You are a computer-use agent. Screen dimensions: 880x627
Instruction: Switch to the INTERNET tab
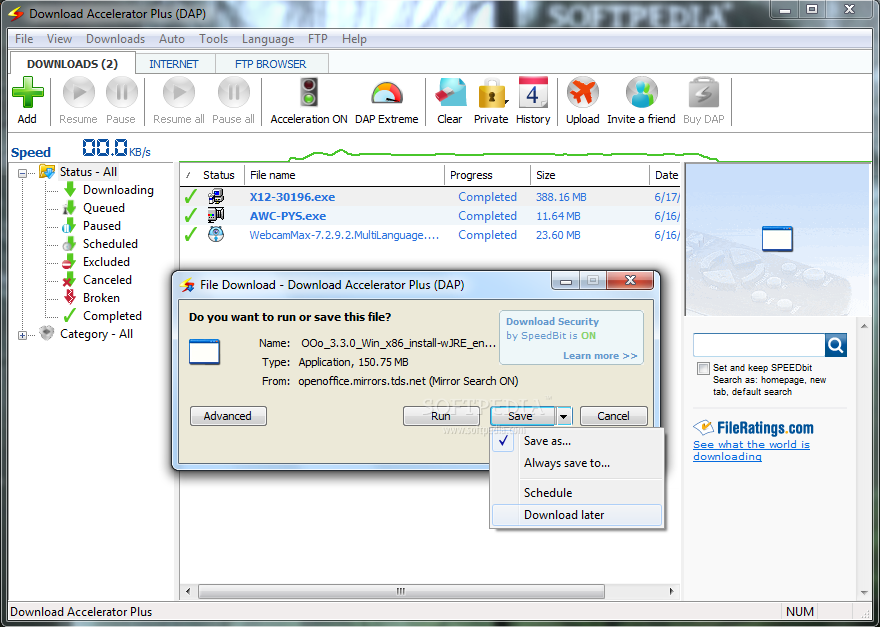click(174, 64)
